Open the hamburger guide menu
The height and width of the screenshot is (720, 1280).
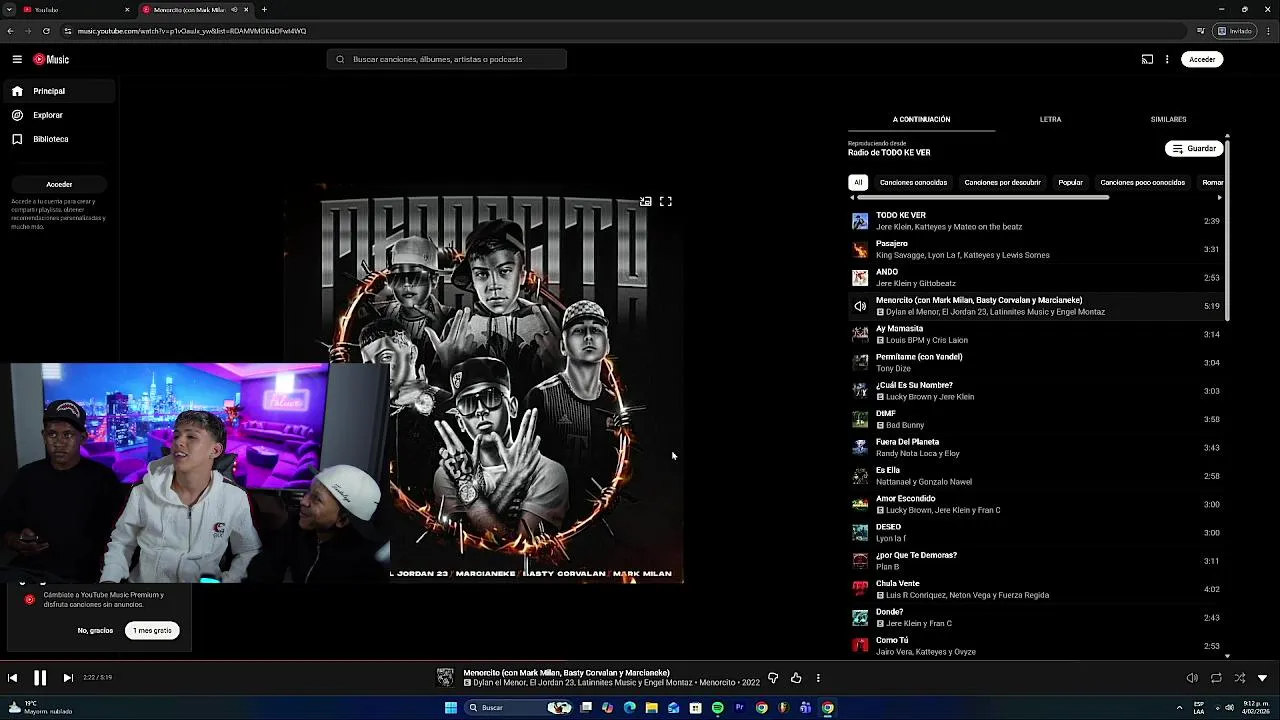tap(17, 59)
